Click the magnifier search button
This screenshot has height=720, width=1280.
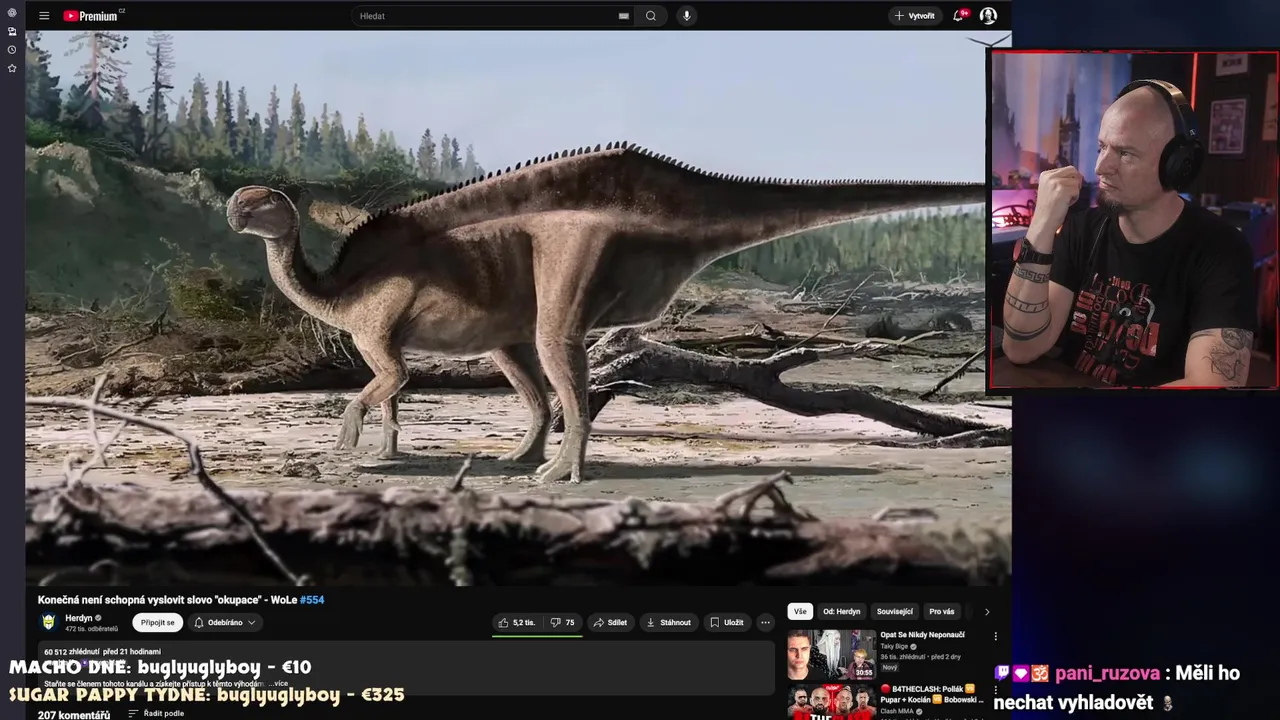pos(651,16)
